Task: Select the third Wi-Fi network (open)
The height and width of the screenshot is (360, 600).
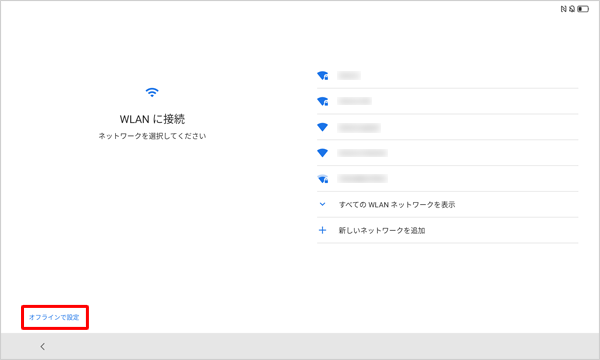Action: click(x=447, y=127)
